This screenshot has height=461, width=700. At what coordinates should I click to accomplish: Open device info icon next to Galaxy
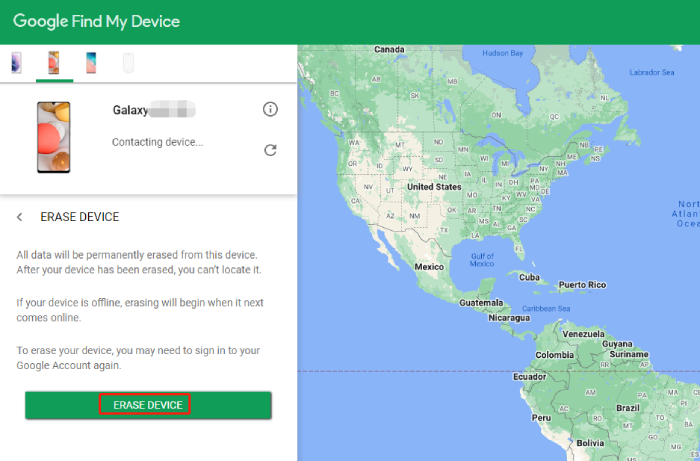click(x=270, y=109)
